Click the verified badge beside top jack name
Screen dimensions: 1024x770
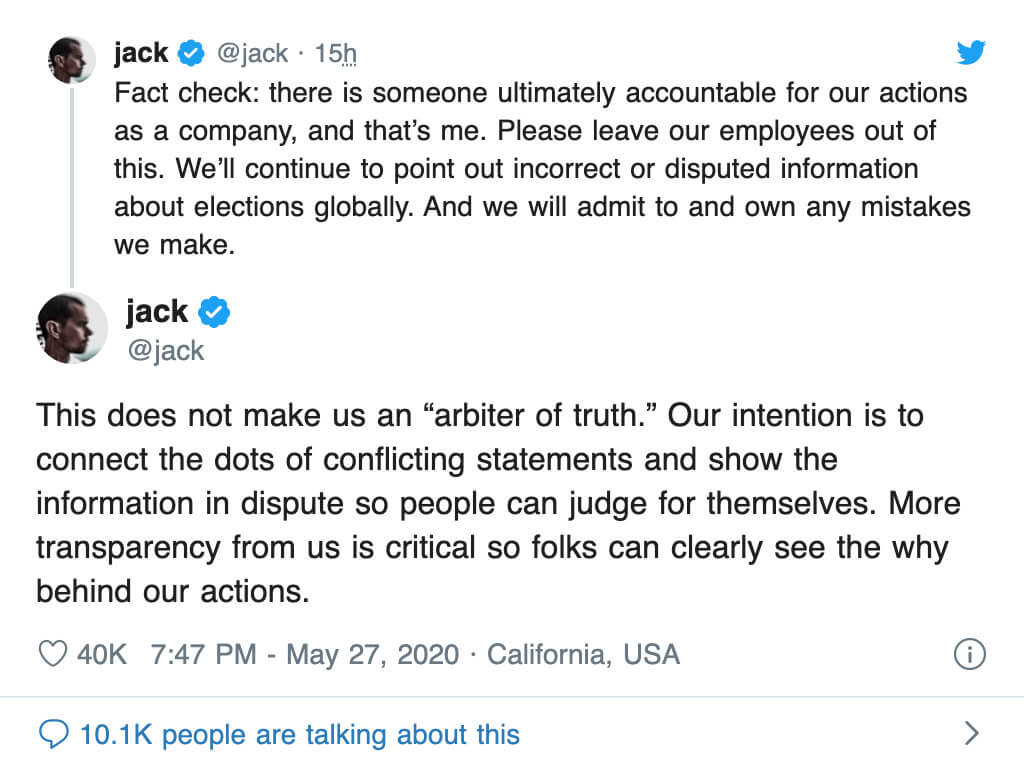[191, 53]
